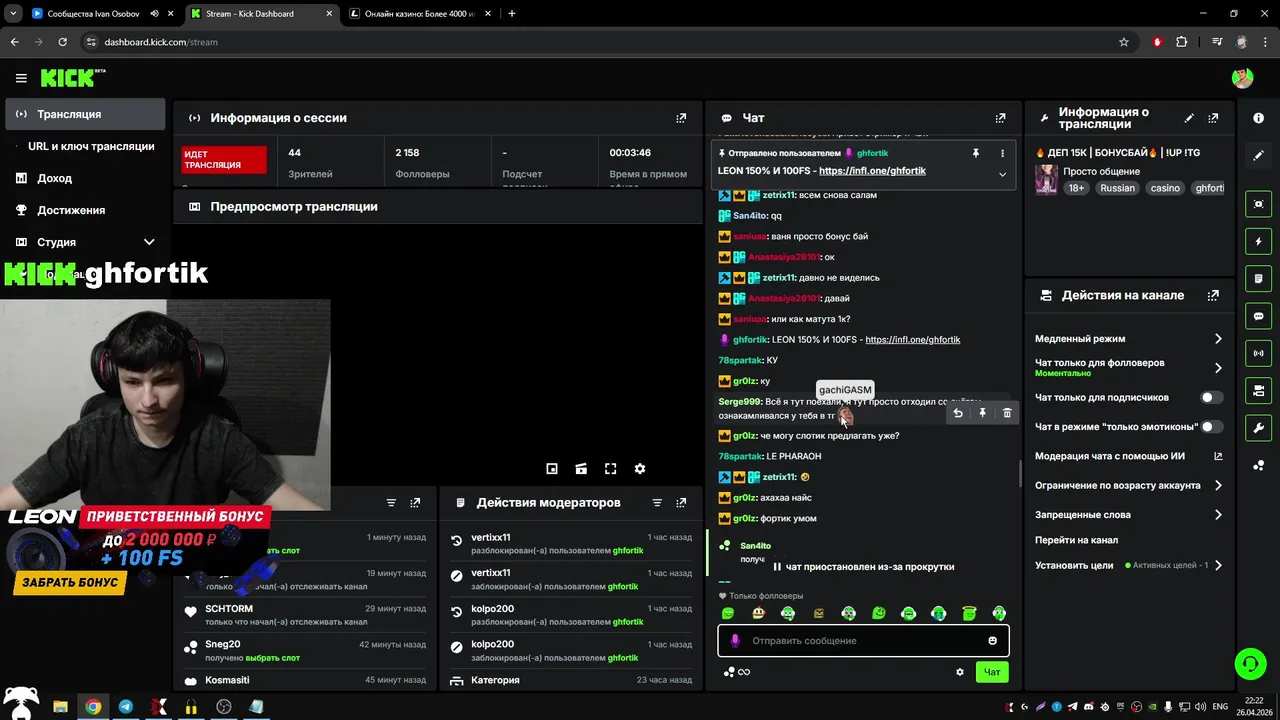1280x720 pixels.
Task: Open the Достижения sidebar section
Action: tap(85, 210)
